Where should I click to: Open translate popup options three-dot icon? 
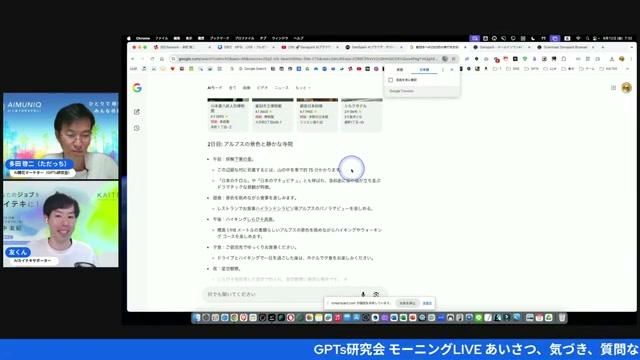coord(443,70)
